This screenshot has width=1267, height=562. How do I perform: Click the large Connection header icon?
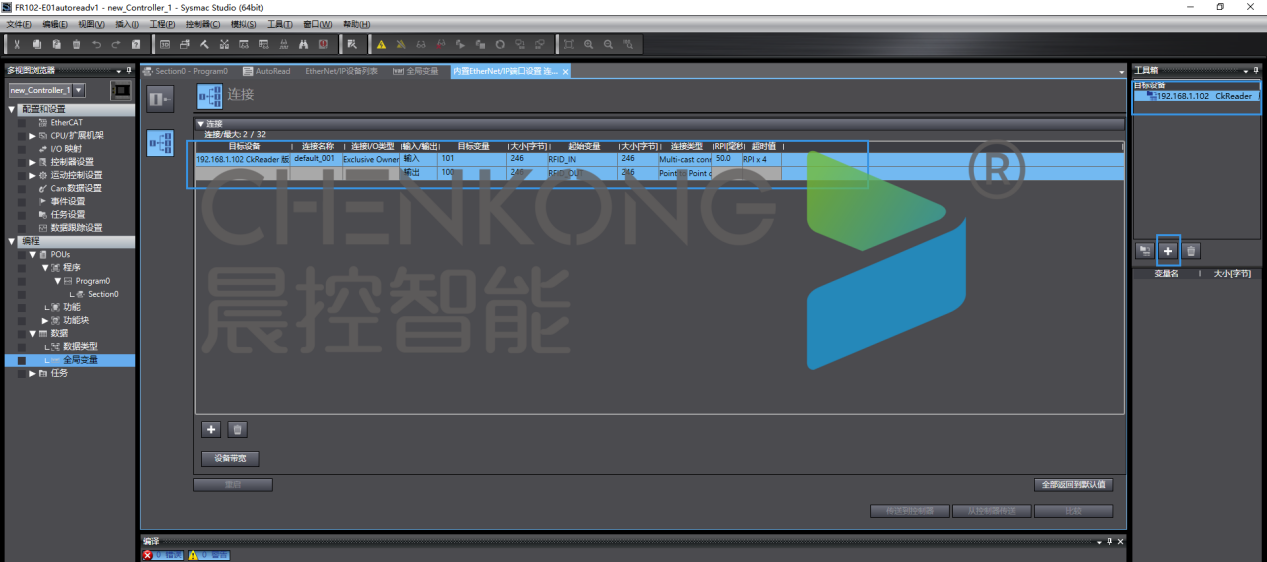(209, 95)
